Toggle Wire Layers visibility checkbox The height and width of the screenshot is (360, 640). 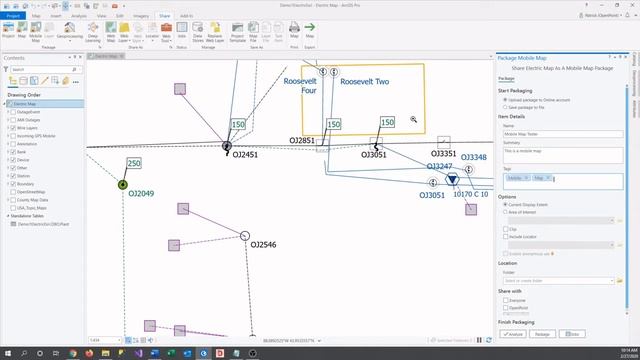tap(13, 128)
